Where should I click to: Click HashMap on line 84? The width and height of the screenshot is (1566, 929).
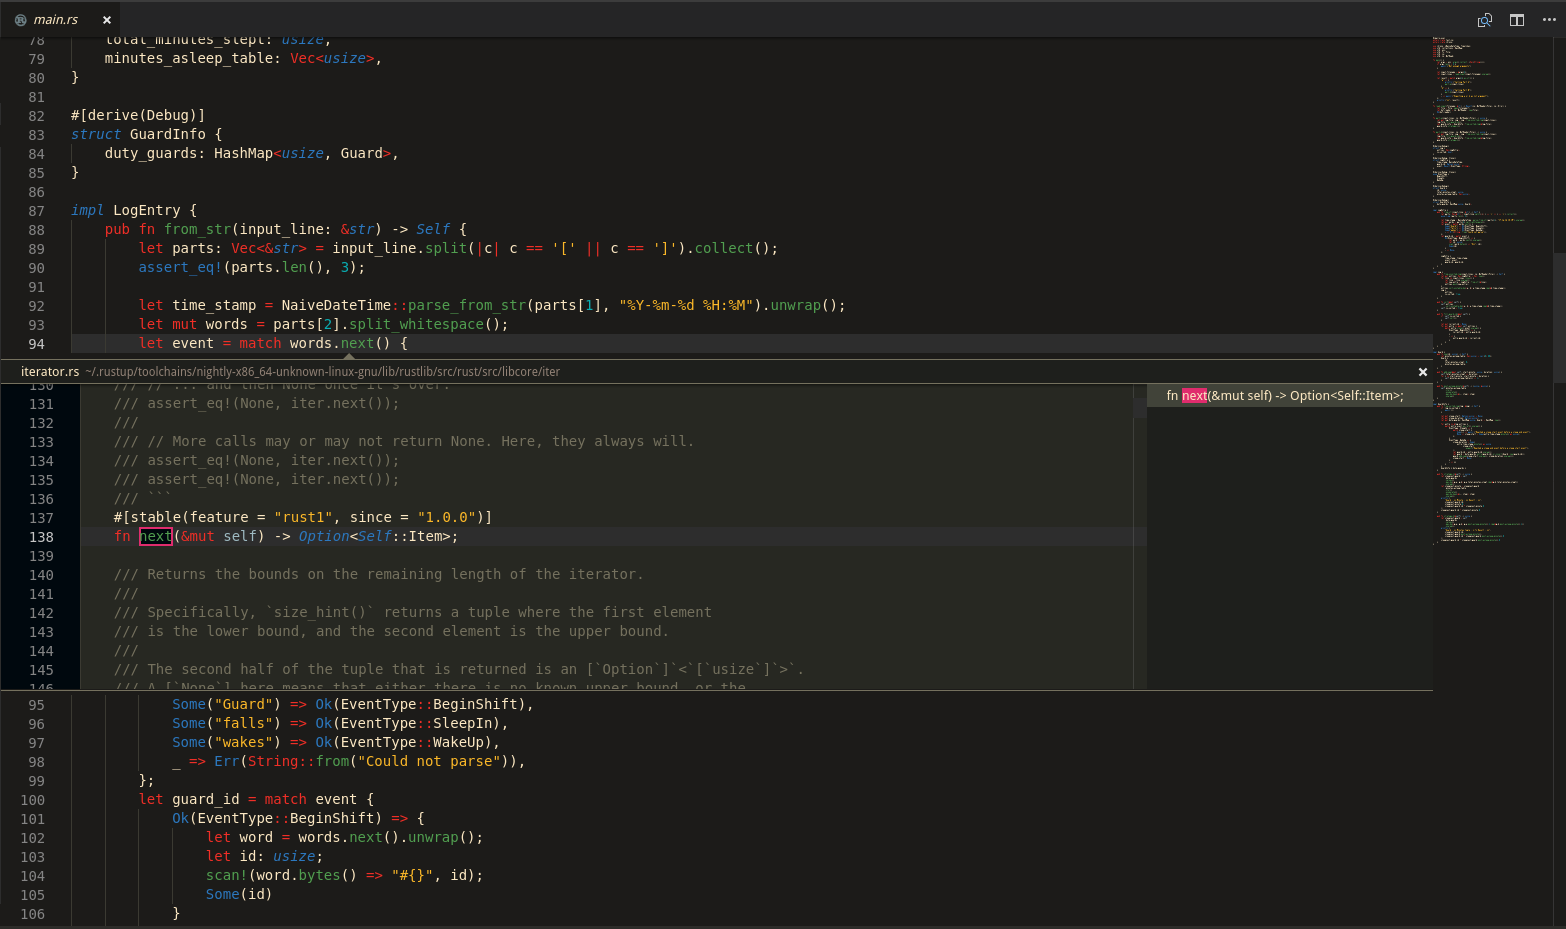pos(243,154)
